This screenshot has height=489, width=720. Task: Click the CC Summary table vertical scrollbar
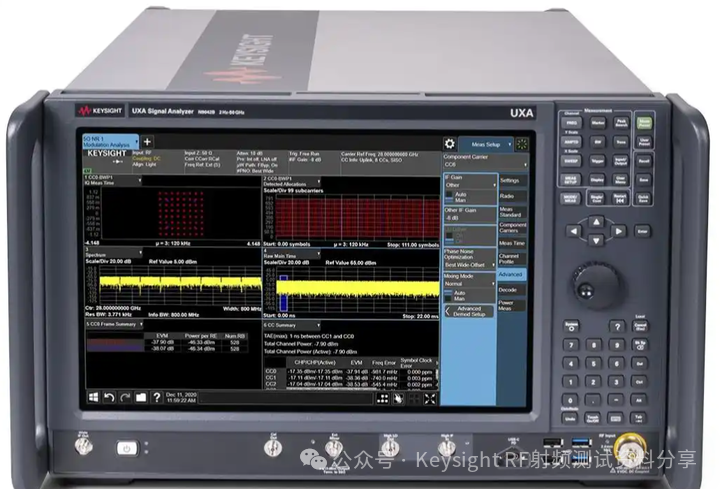click(x=436, y=373)
